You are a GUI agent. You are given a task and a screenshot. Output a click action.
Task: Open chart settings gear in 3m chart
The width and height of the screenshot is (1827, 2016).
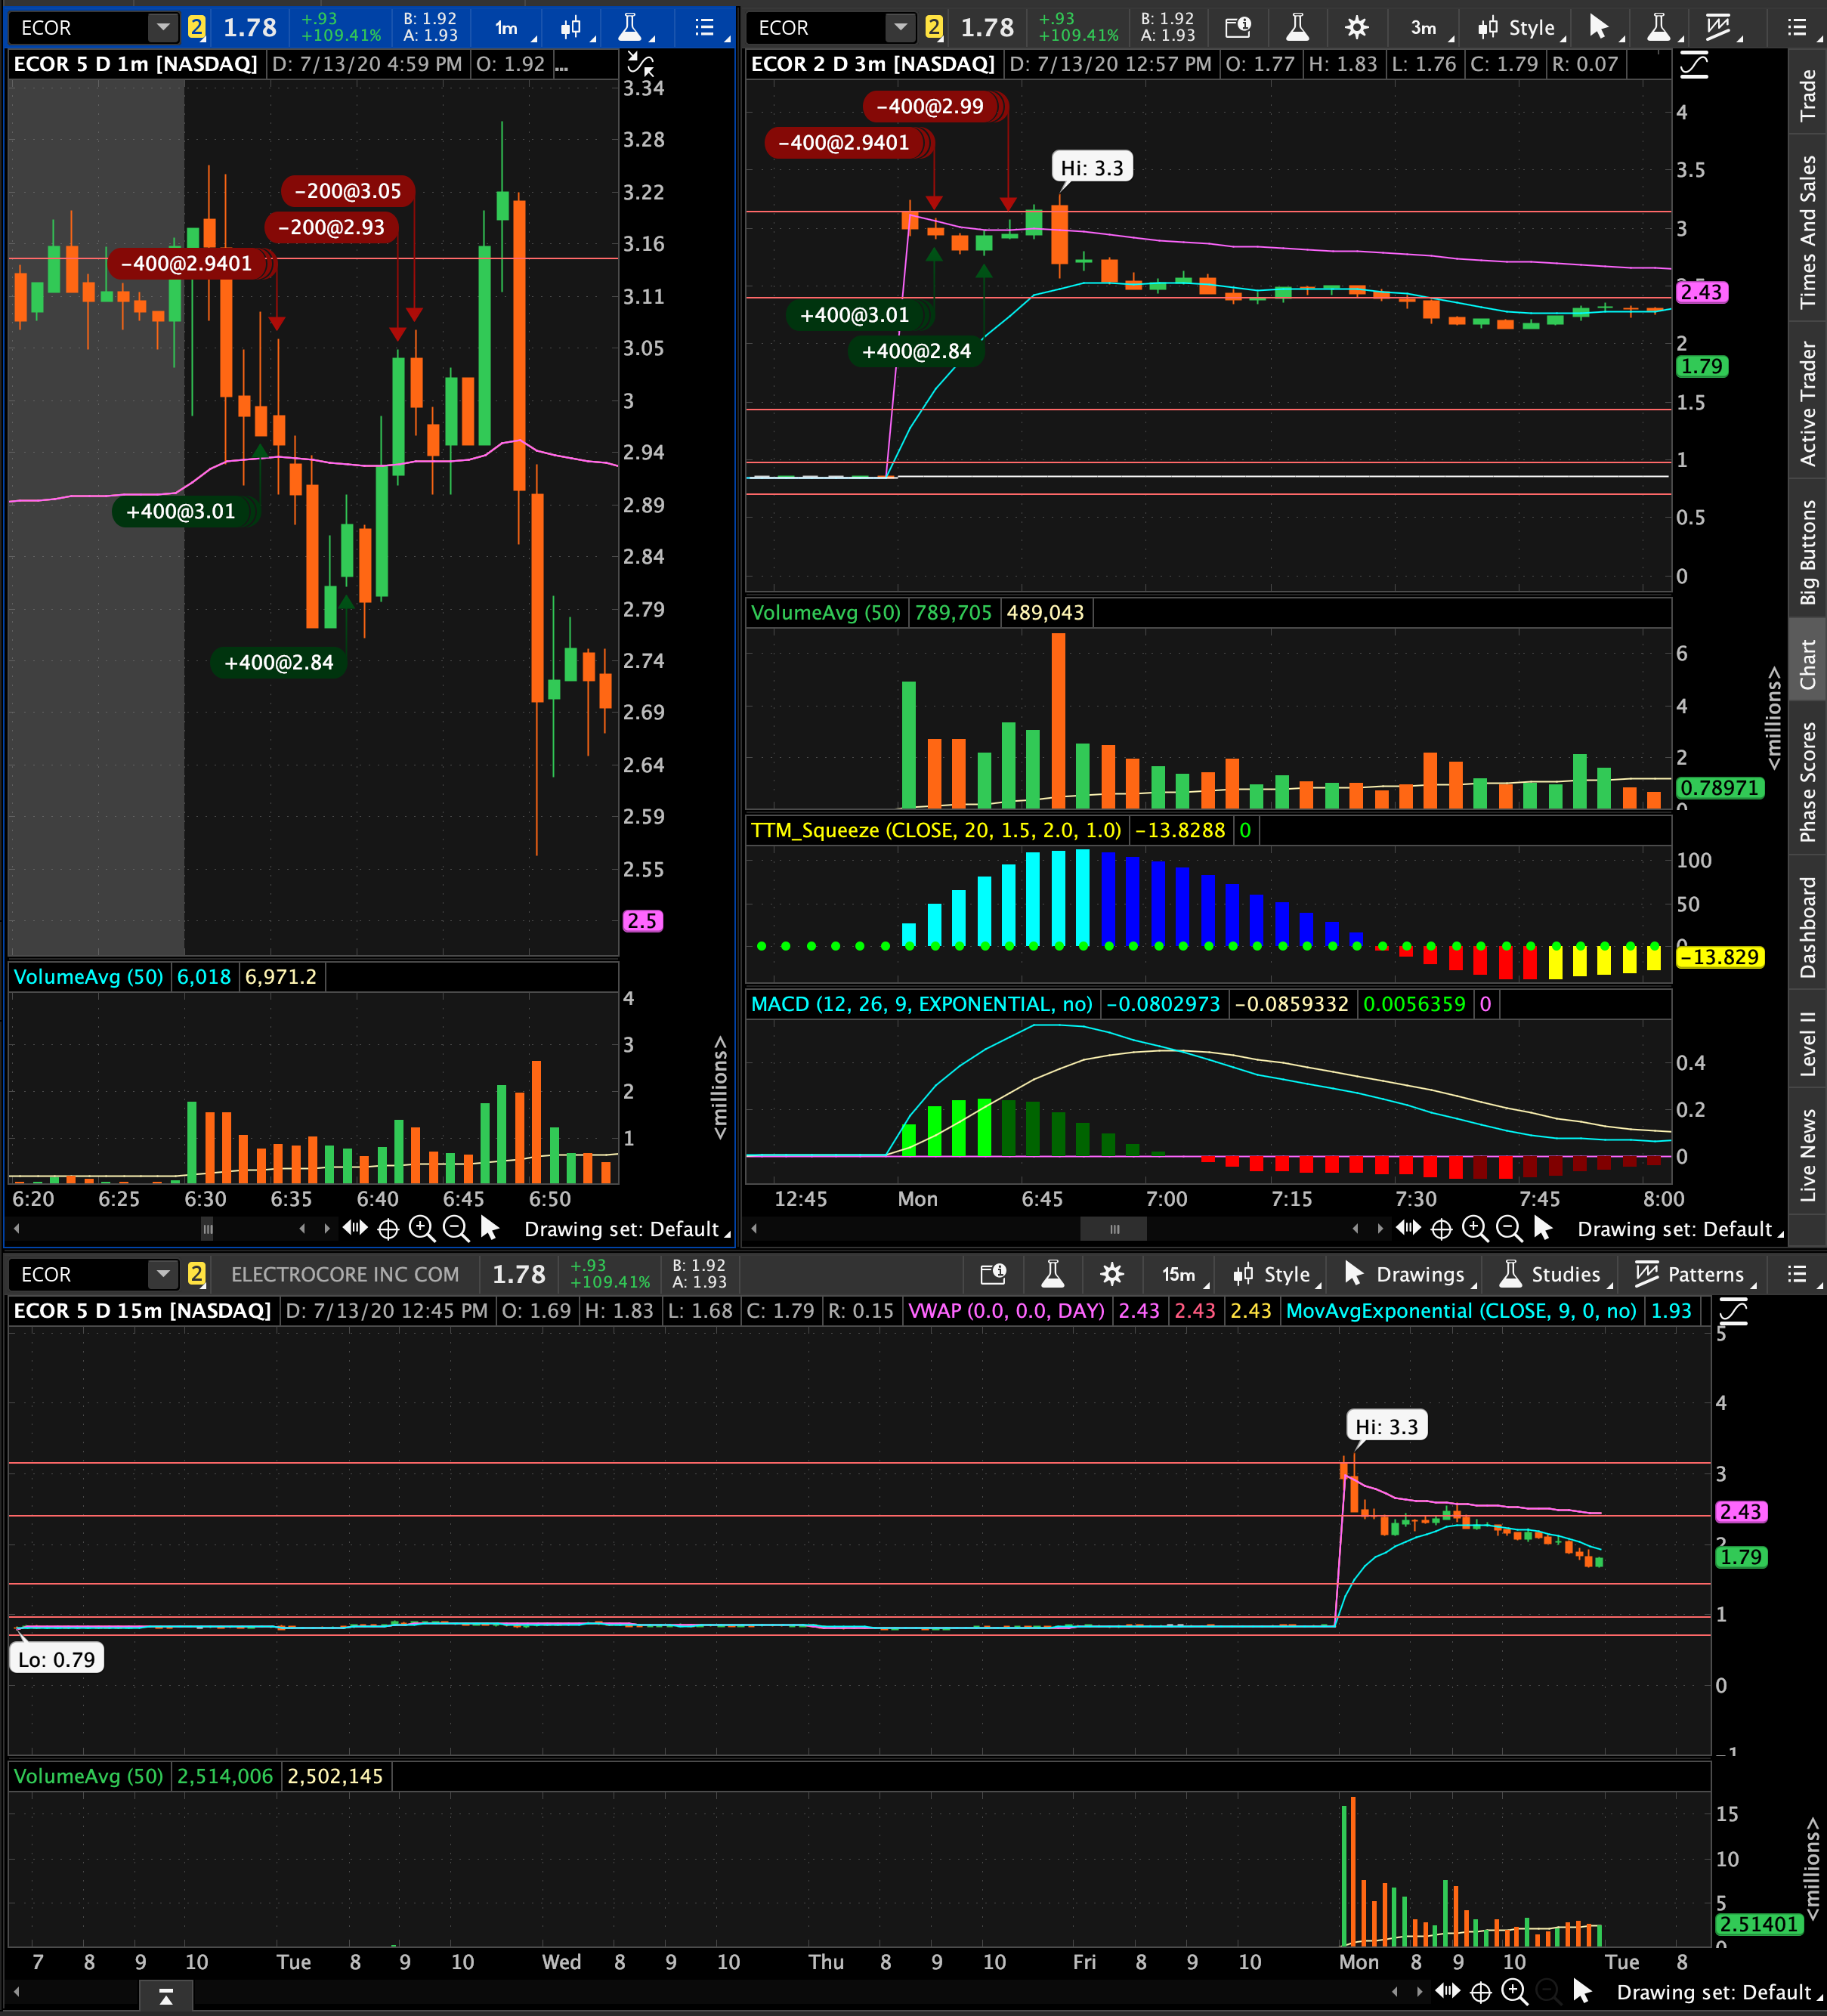[1356, 28]
